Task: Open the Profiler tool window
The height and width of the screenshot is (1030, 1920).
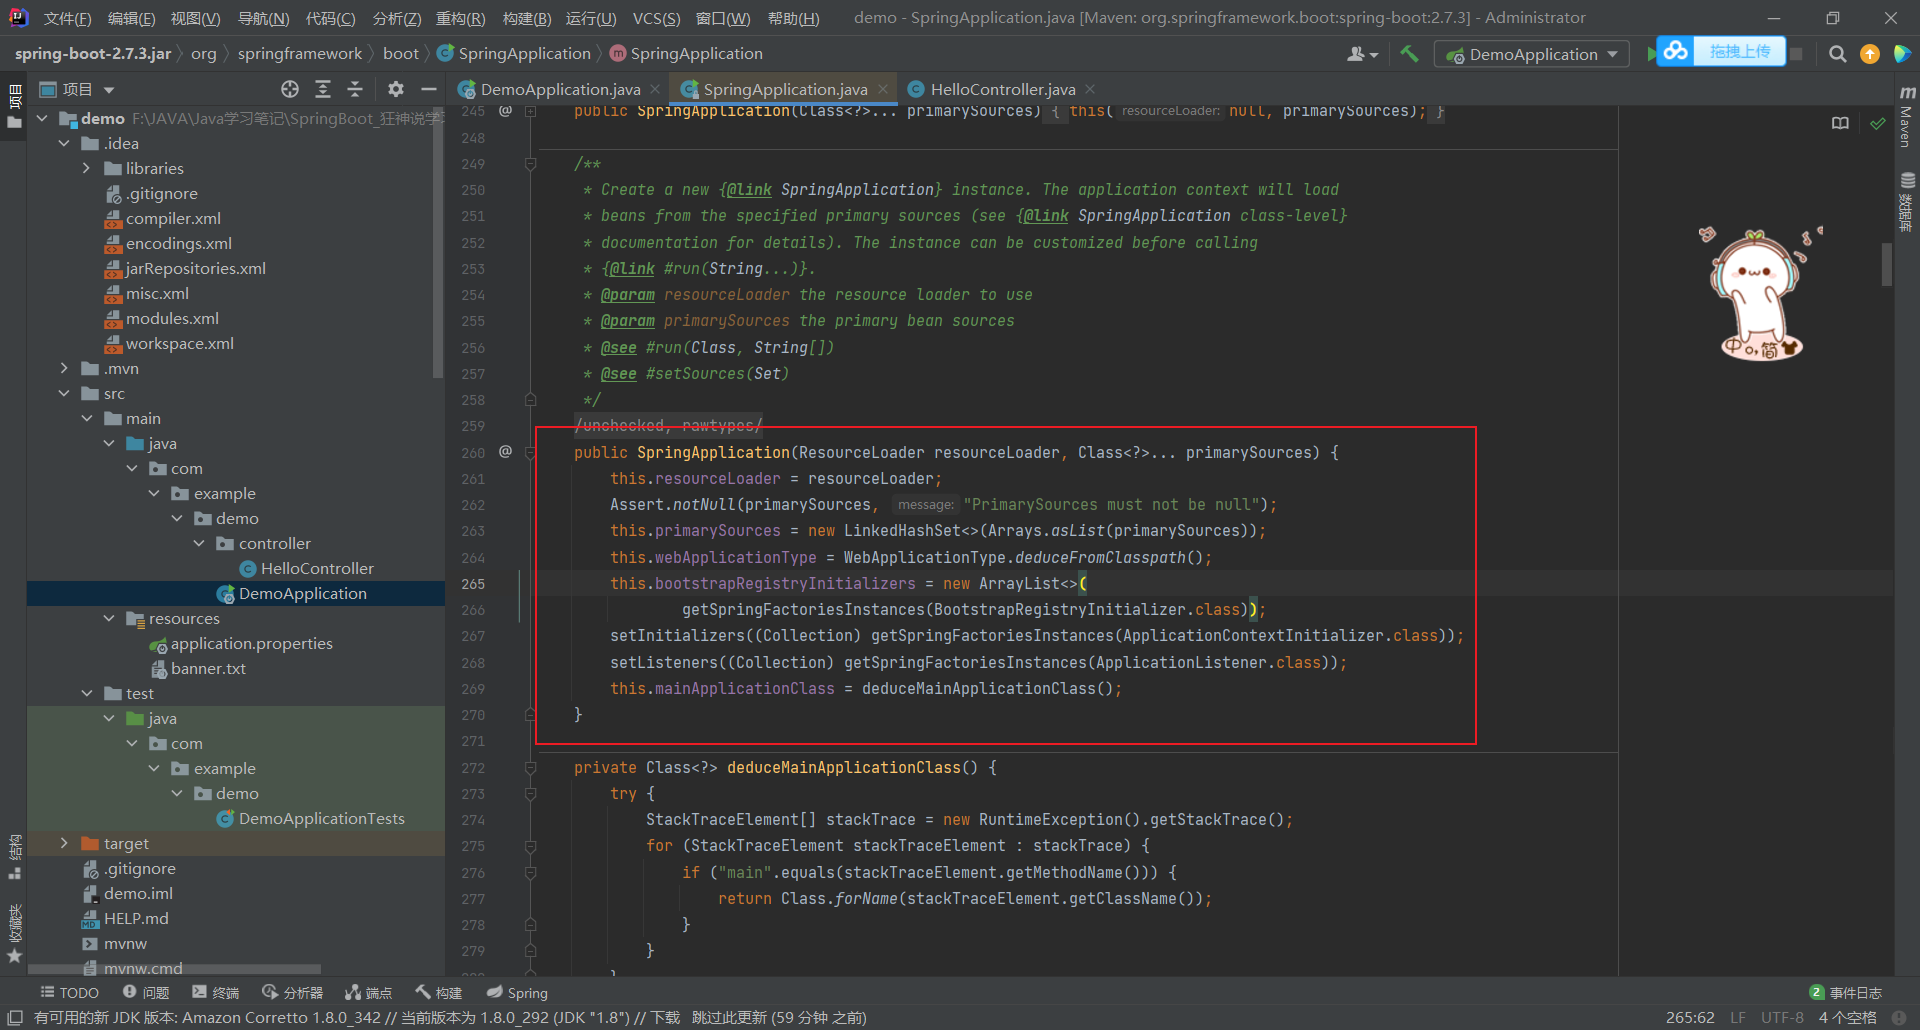Action: pos(292,992)
